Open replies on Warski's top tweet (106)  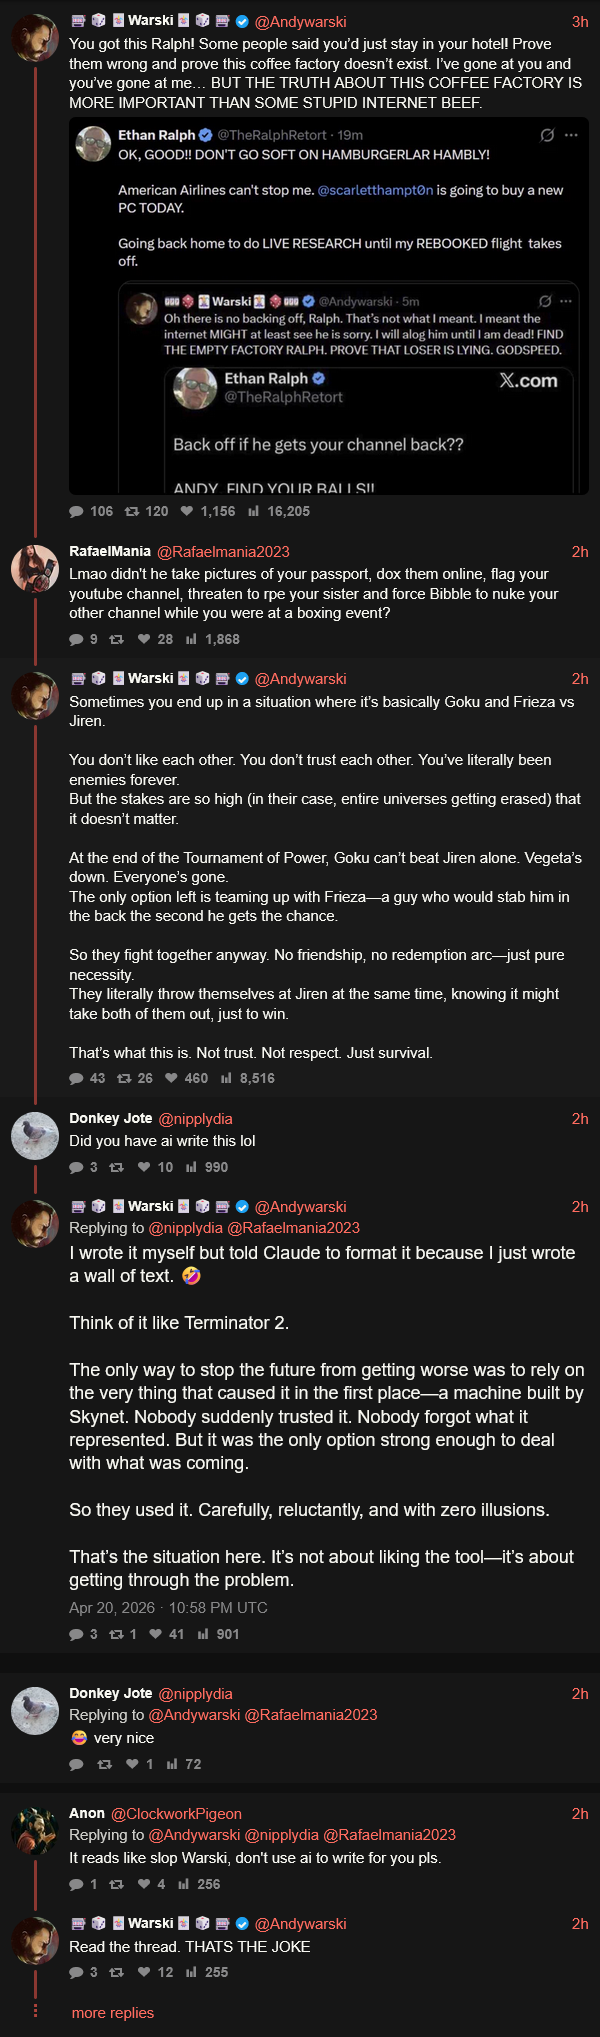91,511
